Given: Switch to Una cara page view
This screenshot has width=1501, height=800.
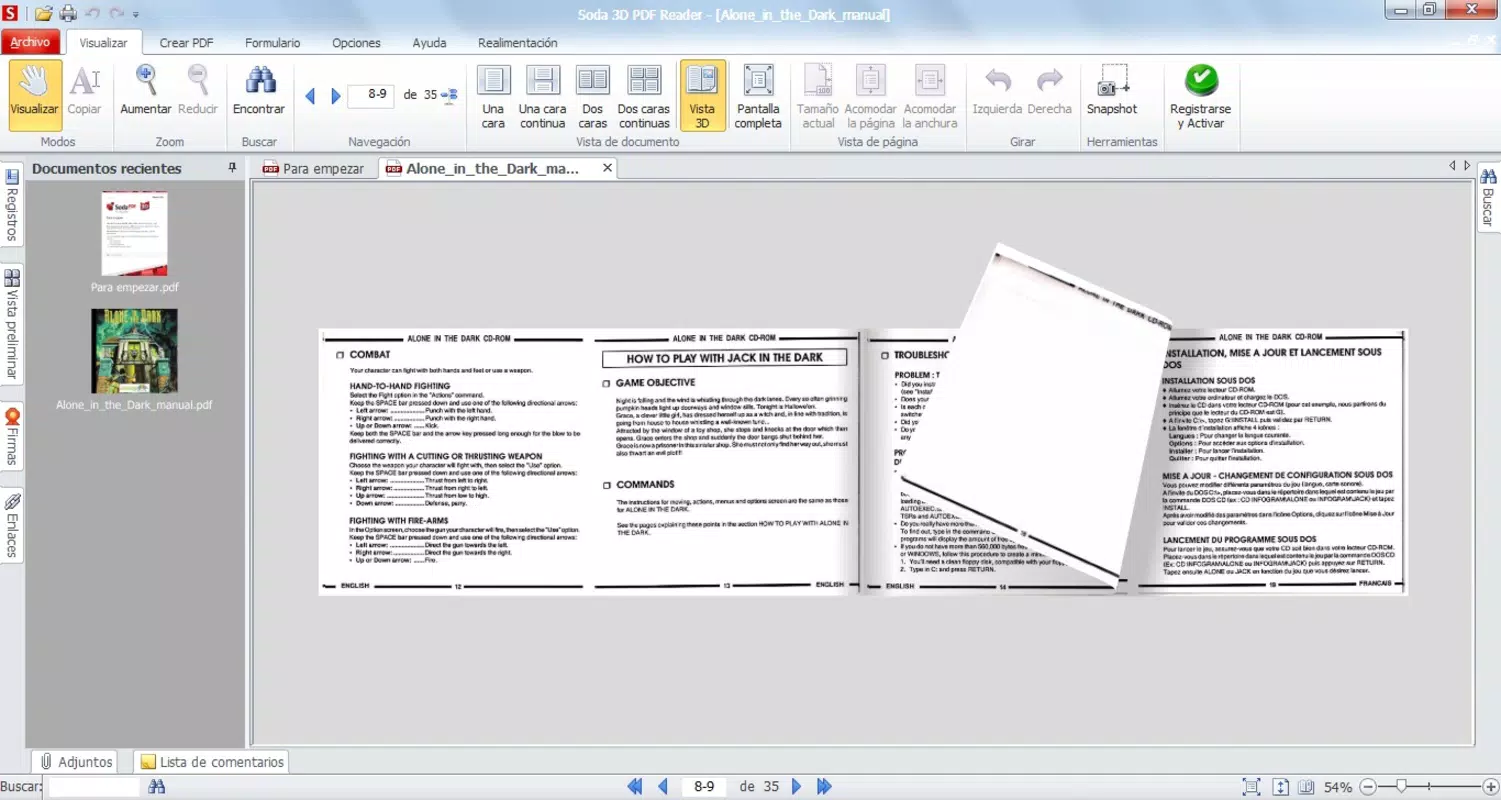Looking at the screenshot, I should coord(493,96).
